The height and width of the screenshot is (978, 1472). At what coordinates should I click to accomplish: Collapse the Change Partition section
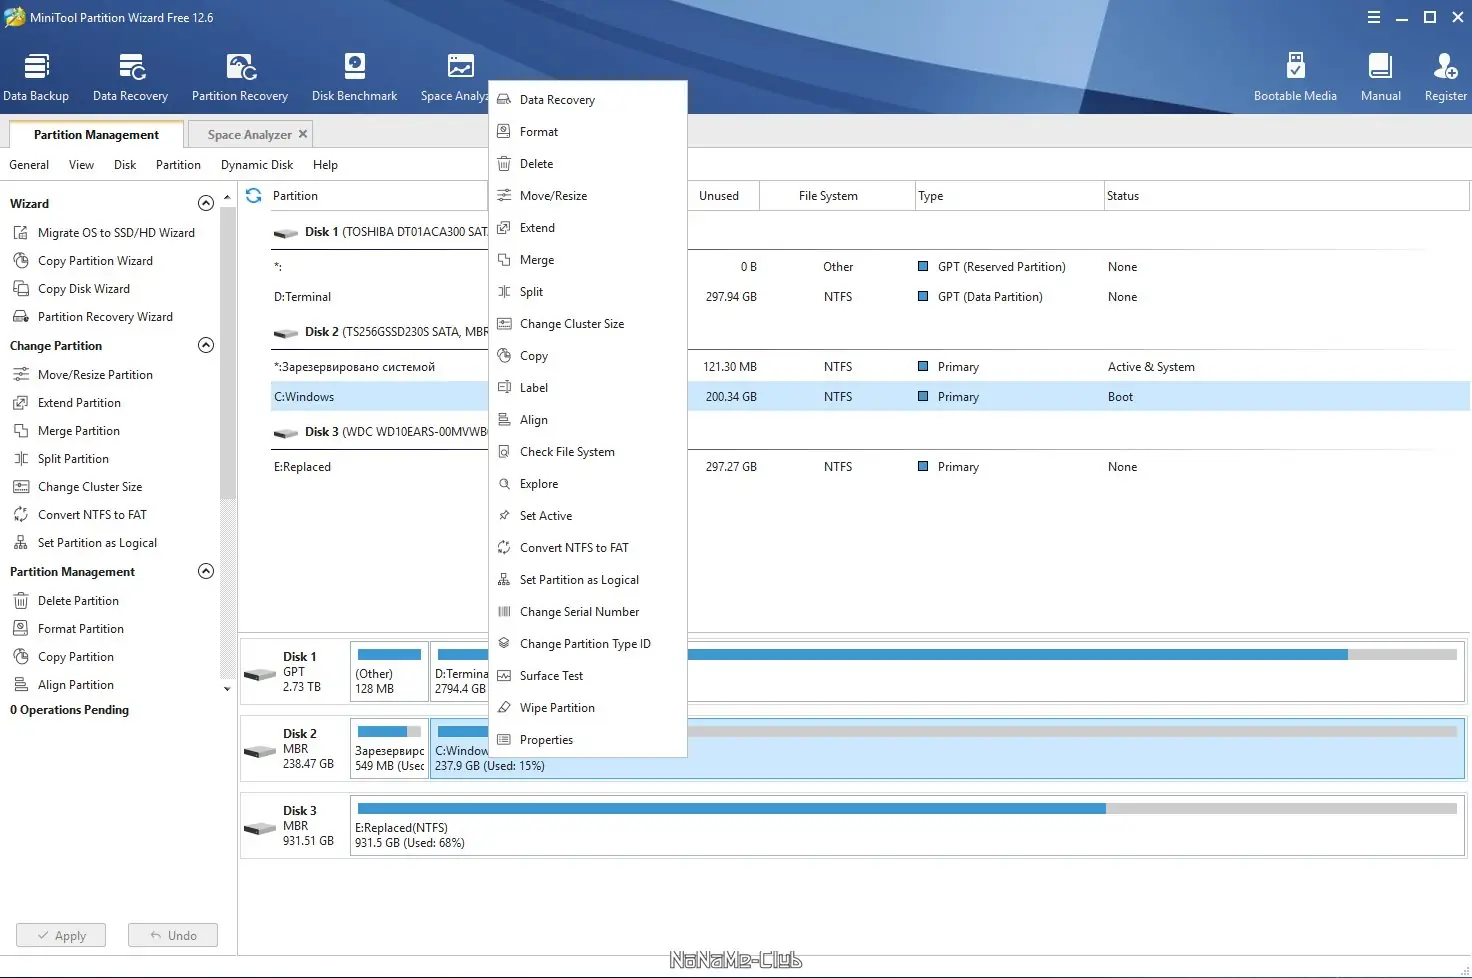pyautogui.click(x=206, y=345)
